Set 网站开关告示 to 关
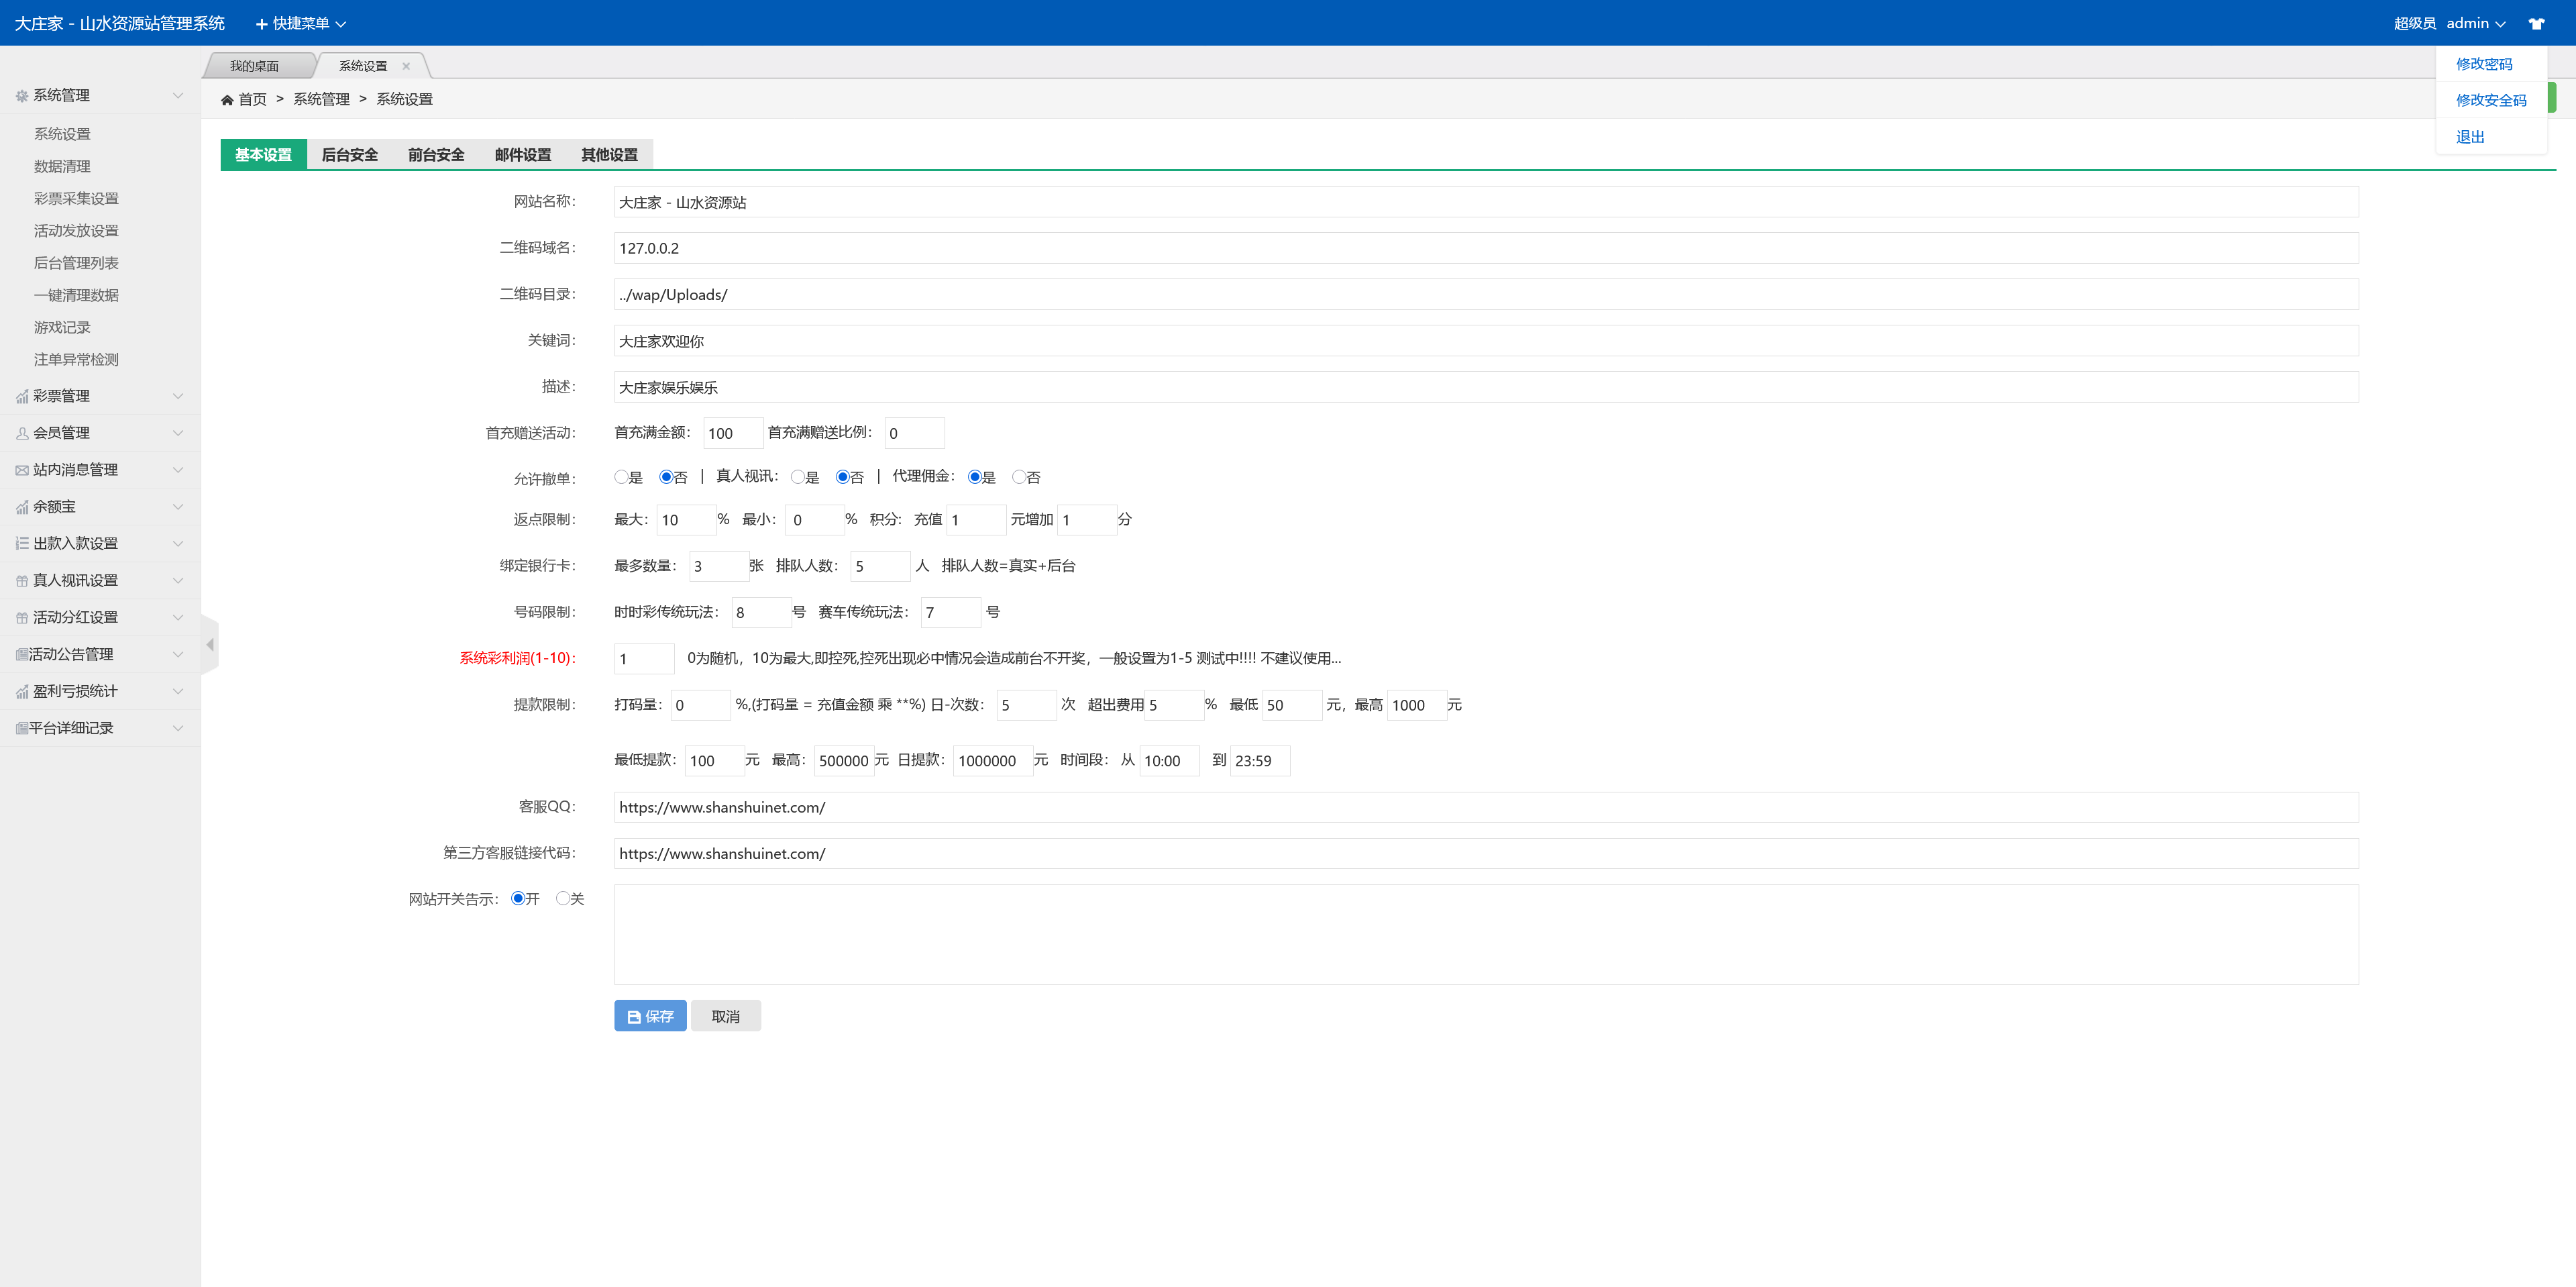Screen dimensions: 2576x1287 (x=563, y=898)
